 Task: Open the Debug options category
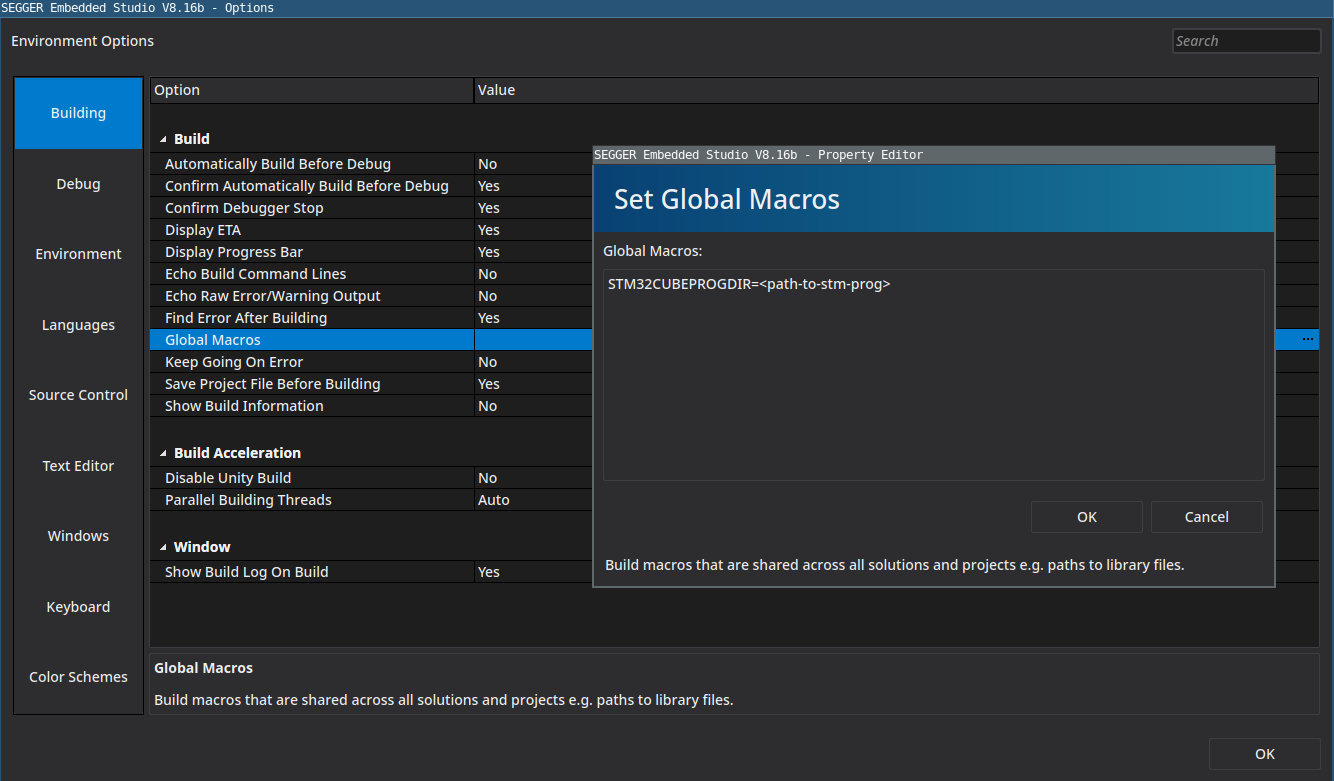(78, 184)
